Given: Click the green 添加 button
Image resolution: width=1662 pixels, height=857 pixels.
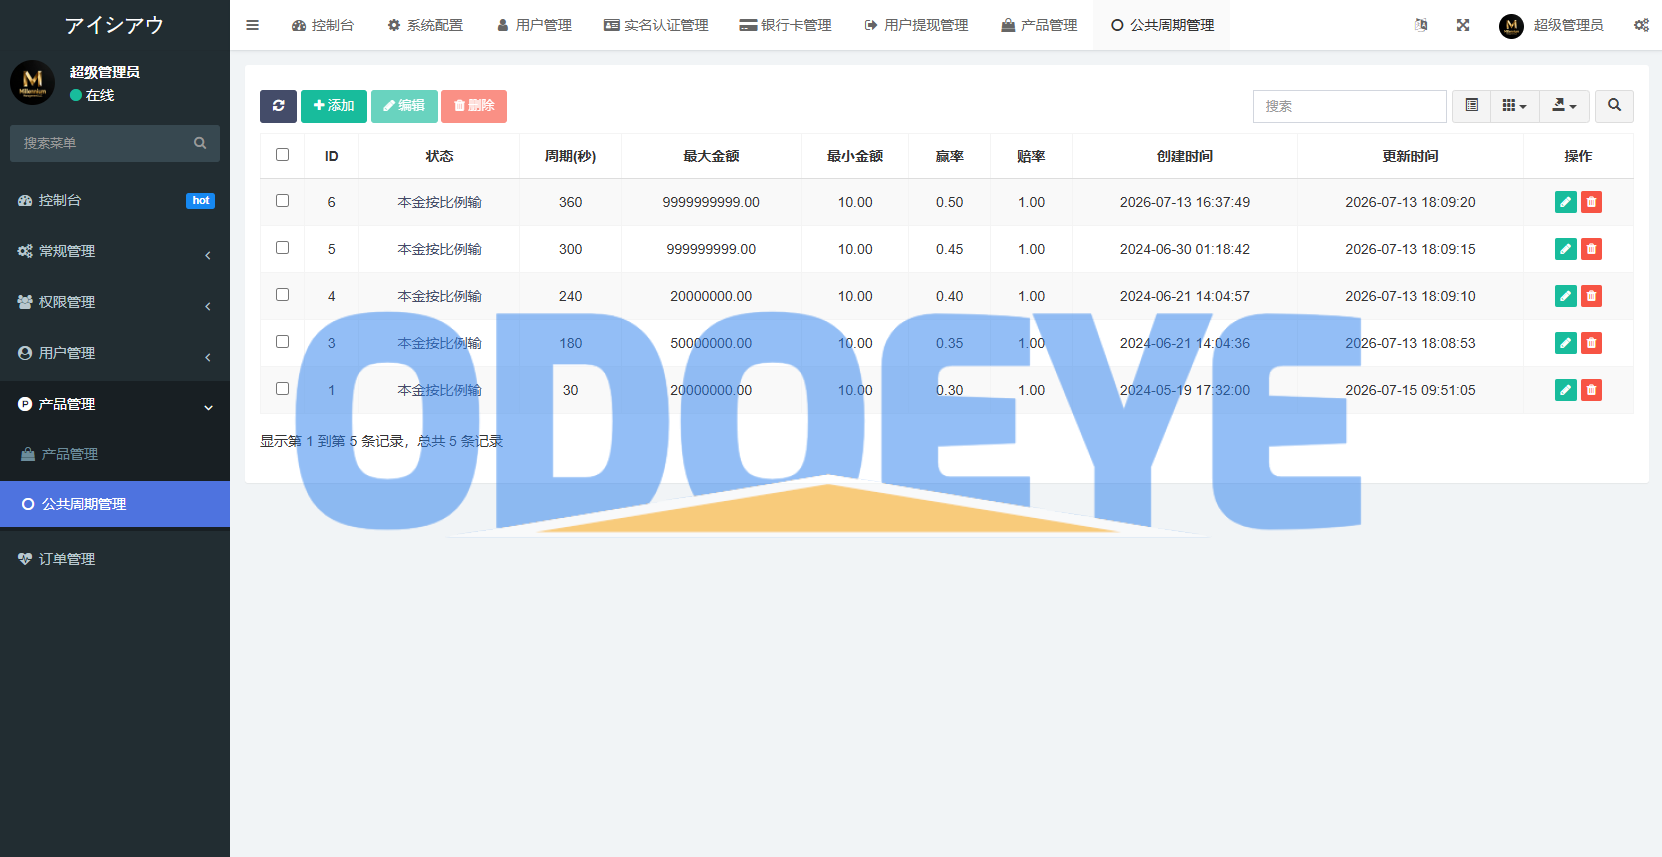Looking at the screenshot, I should (x=334, y=106).
